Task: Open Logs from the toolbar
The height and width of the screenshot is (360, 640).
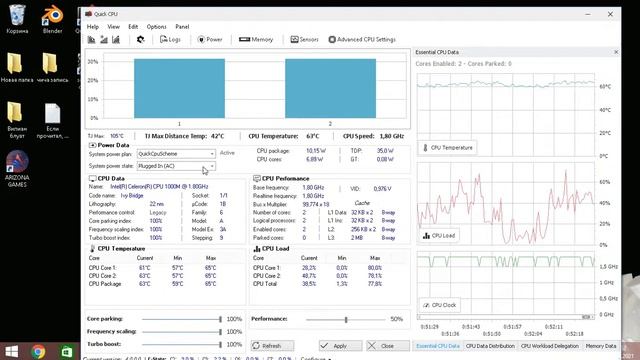Action: [170, 40]
